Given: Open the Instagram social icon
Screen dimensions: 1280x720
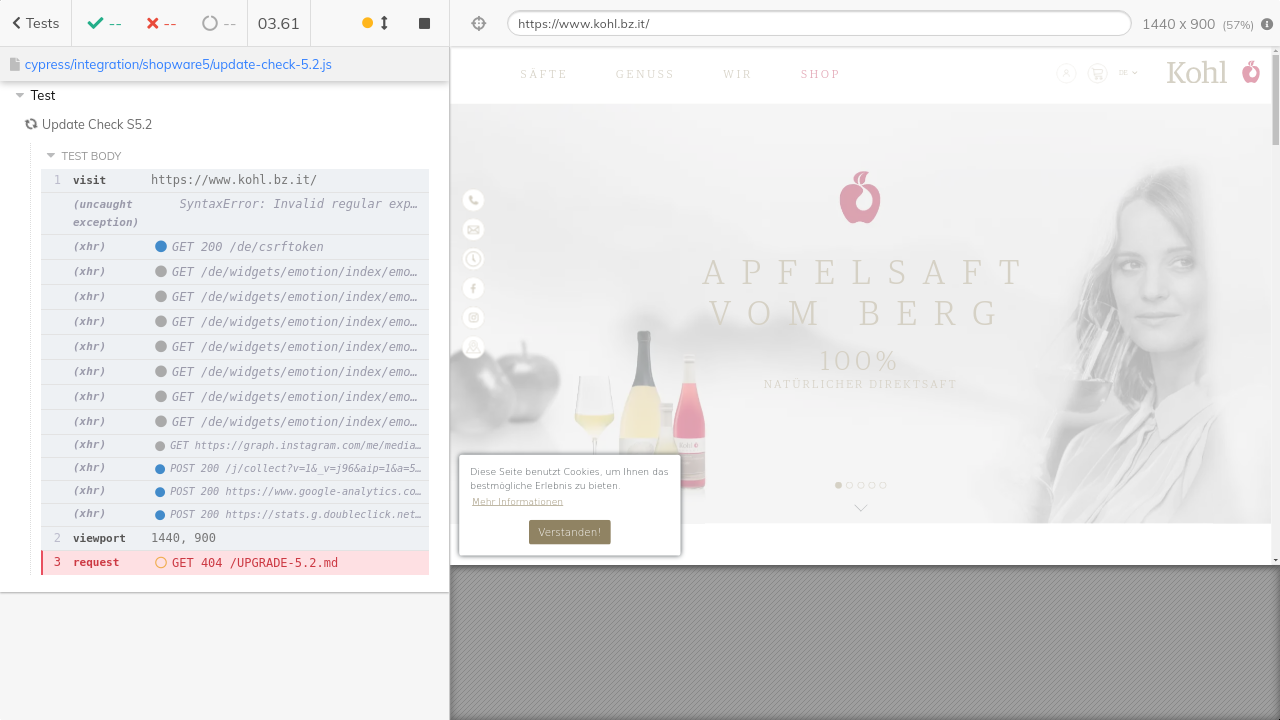Looking at the screenshot, I should coord(473,318).
